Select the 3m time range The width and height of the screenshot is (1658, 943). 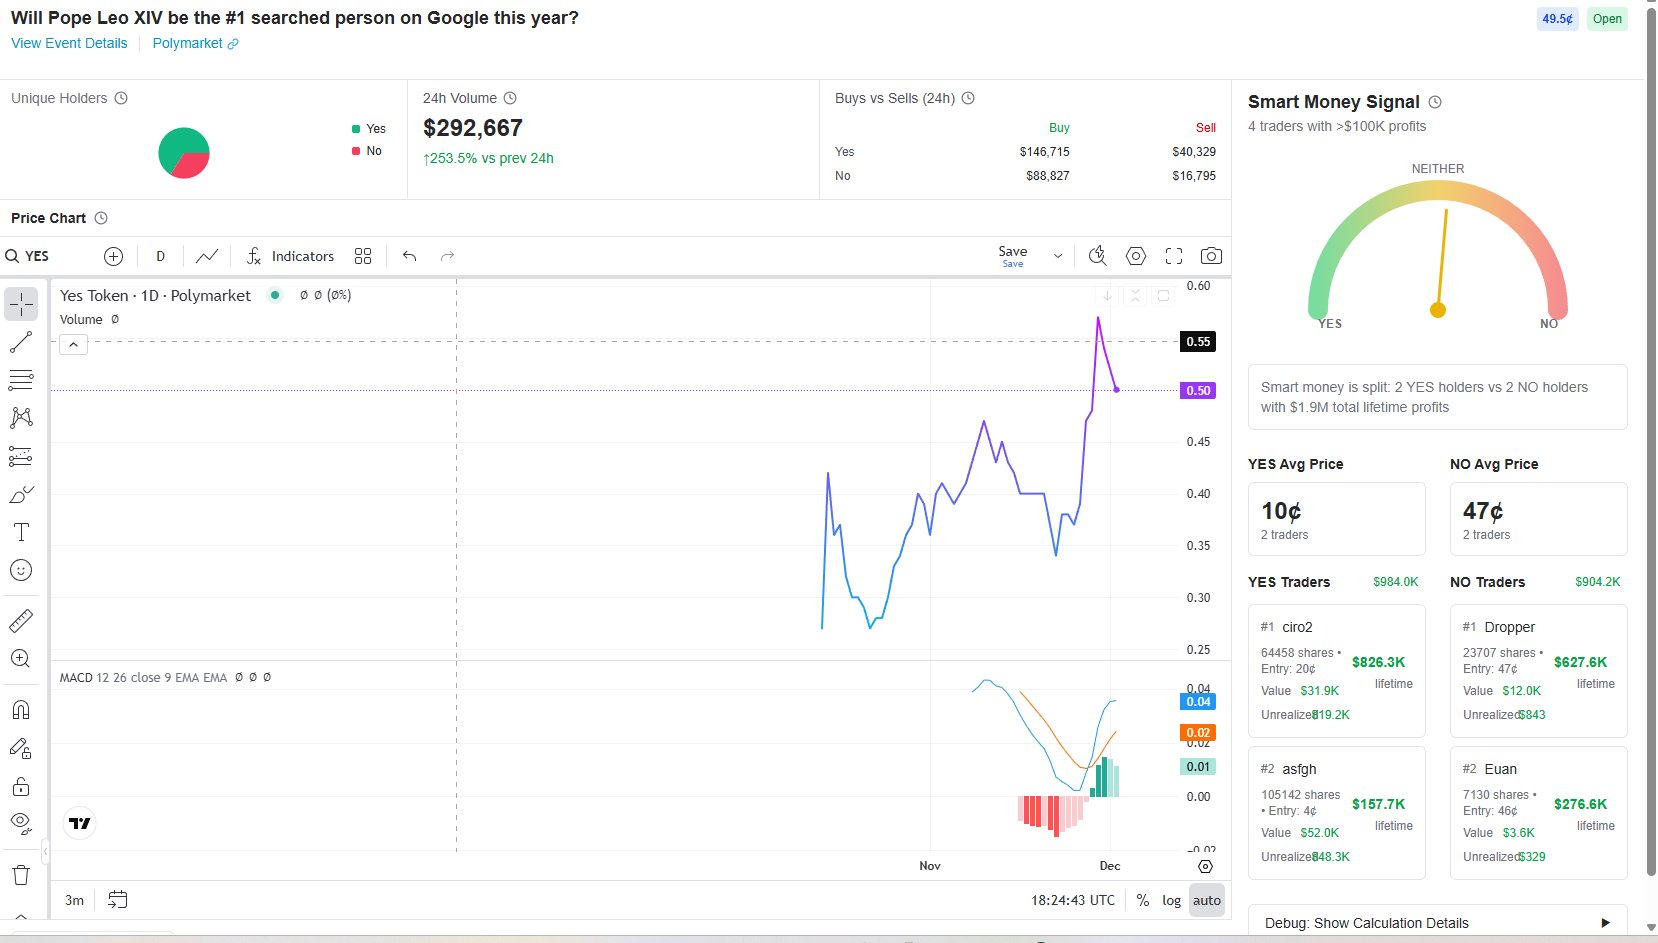click(x=75, y=900)
